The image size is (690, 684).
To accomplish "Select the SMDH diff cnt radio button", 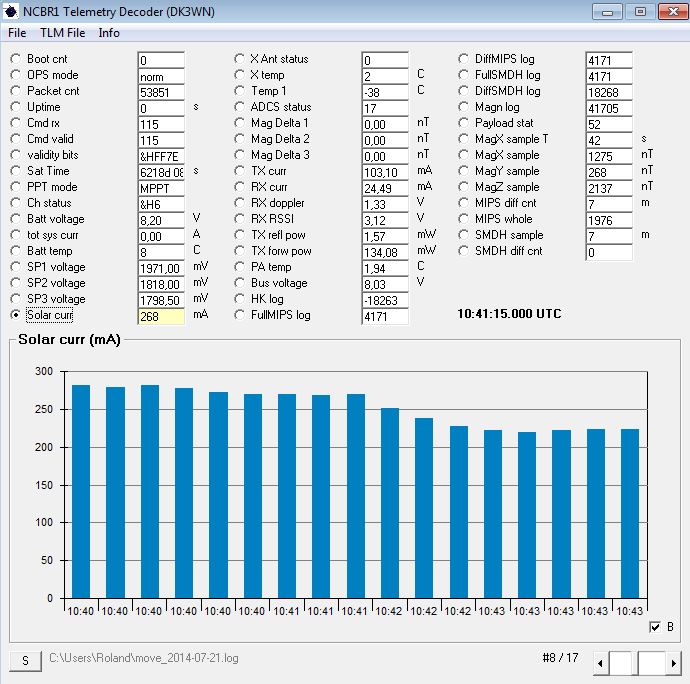I will click(x=463, y=251).
